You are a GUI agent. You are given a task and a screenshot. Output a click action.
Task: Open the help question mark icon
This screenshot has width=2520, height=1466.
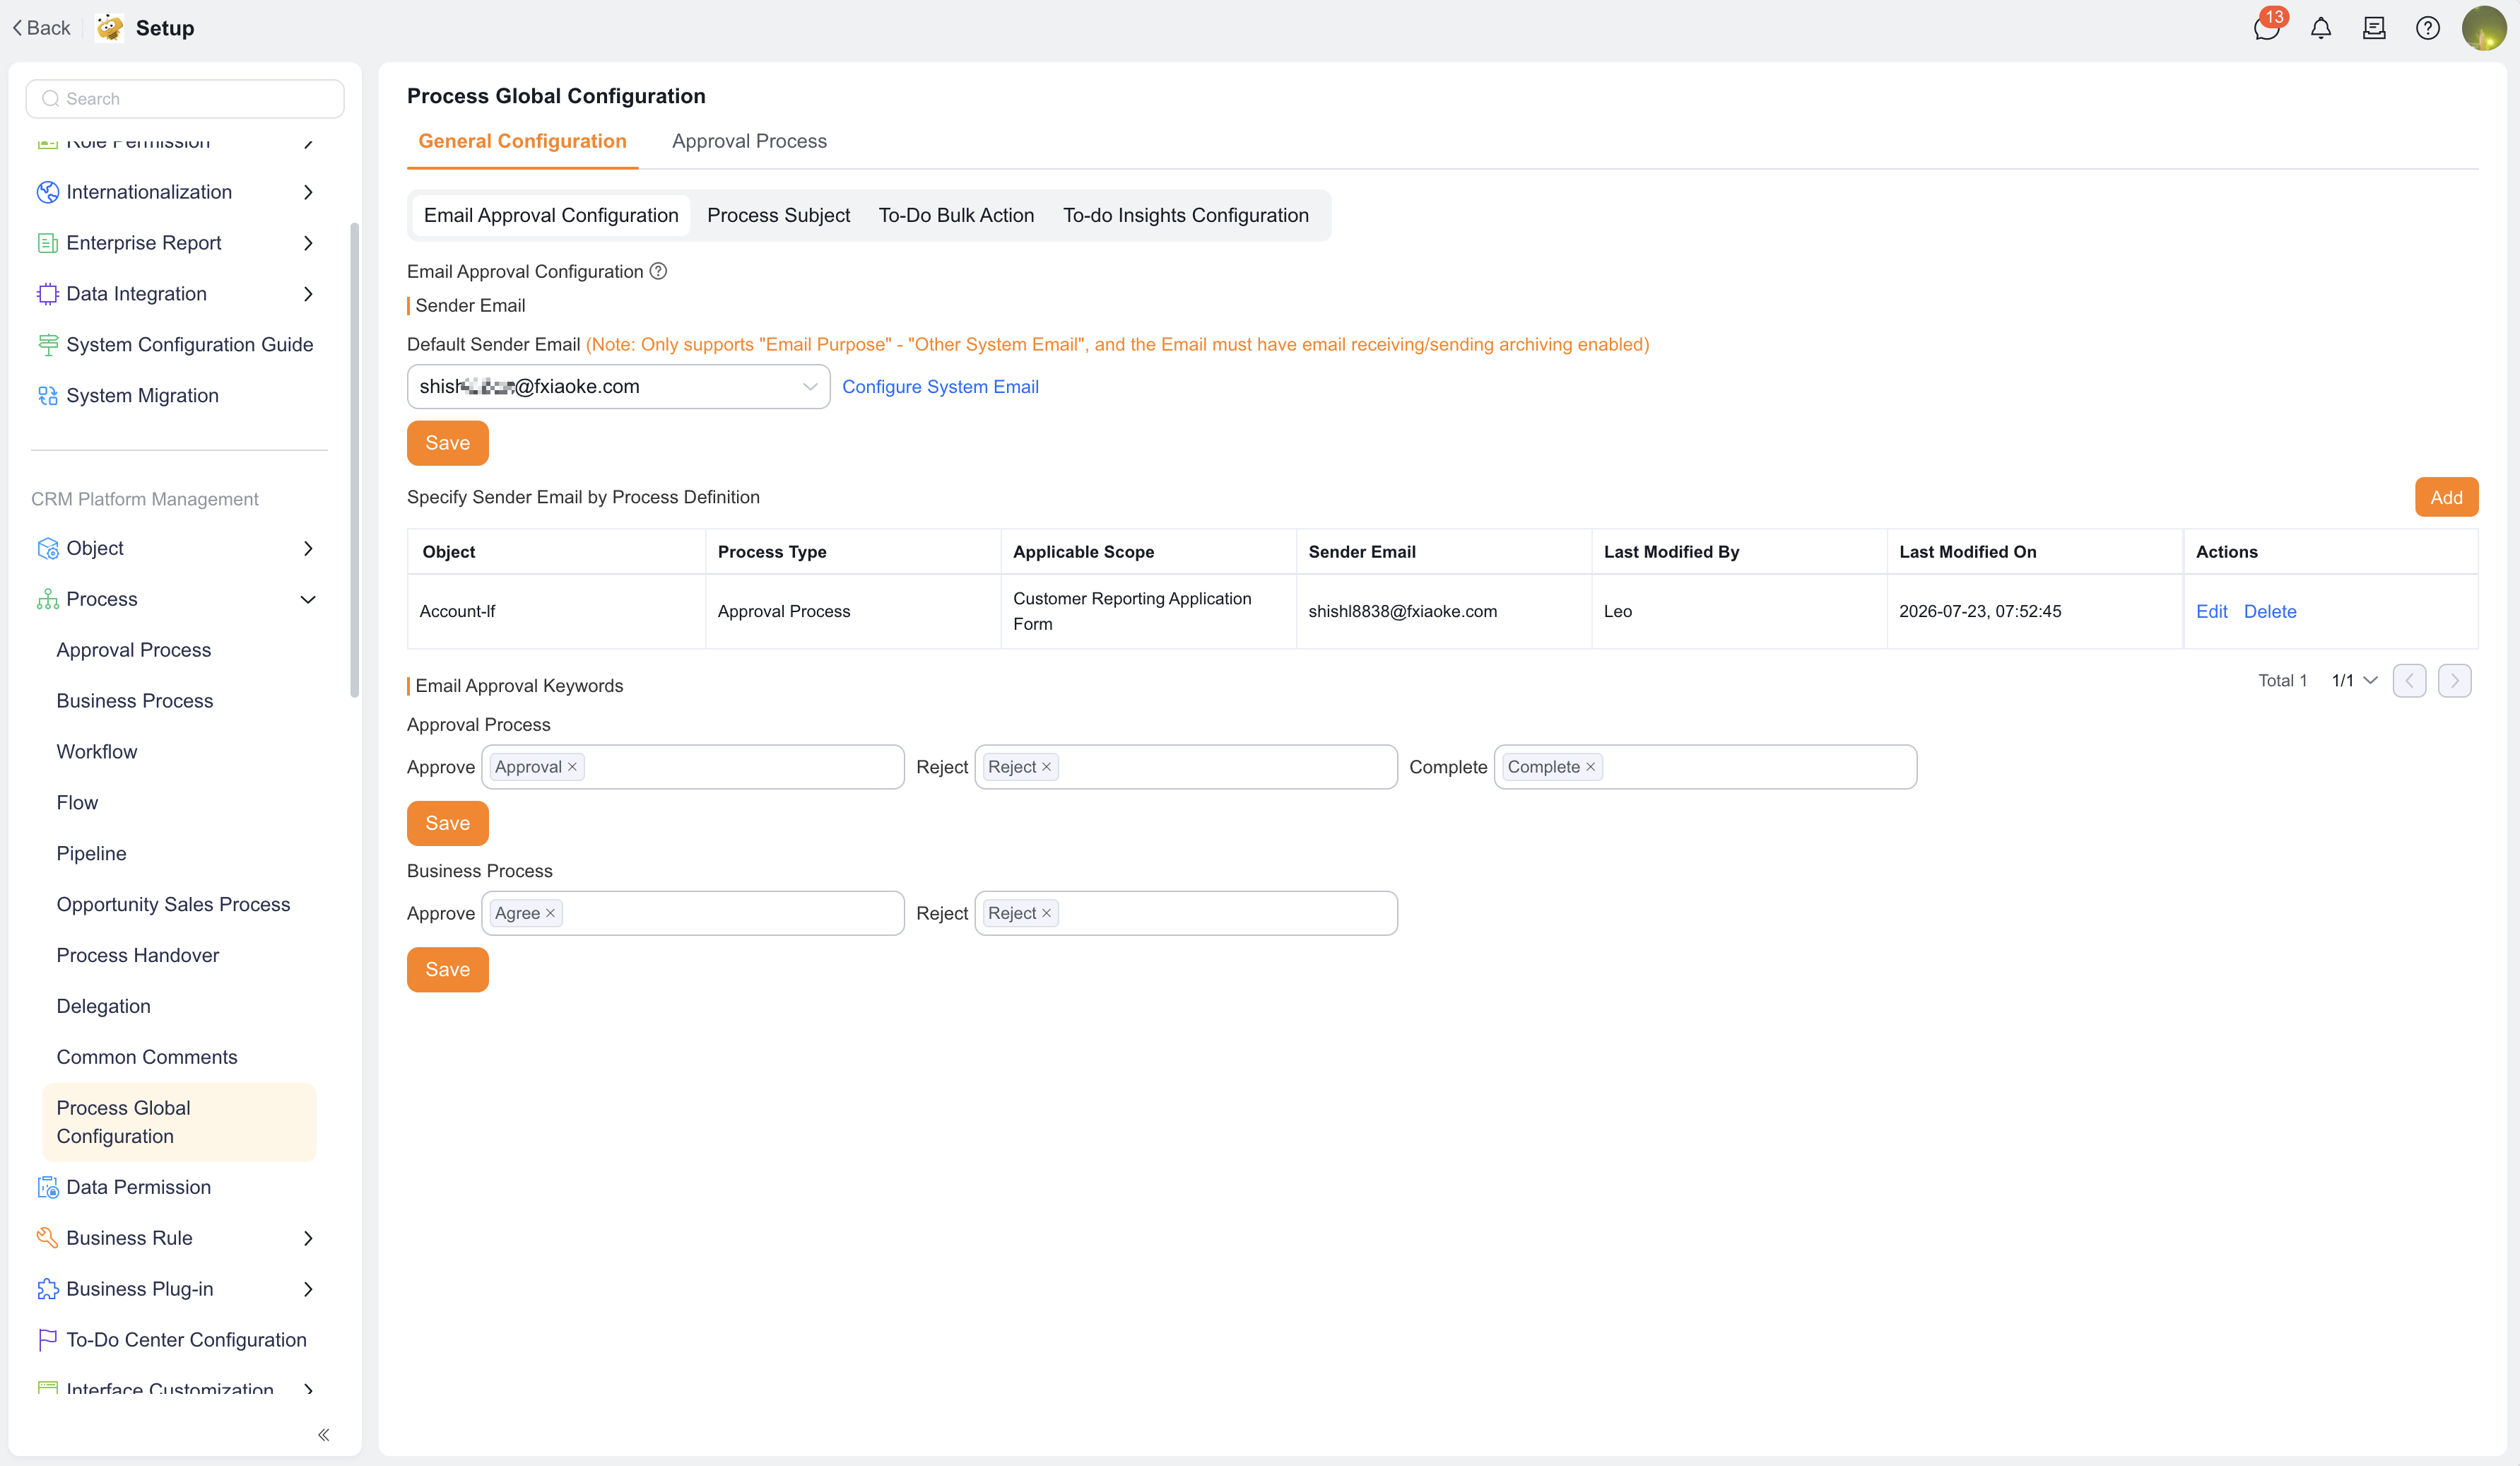point(2428,28)
